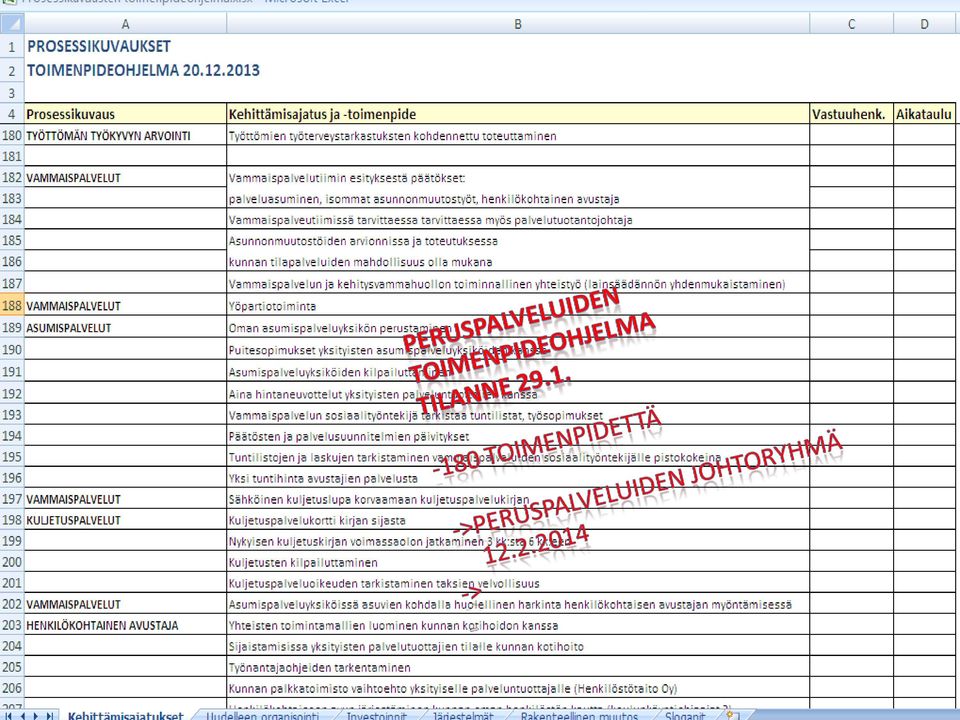The height and width of the screenshot is (720, 960).
Task: Select row 4 by its row header
Action: point(12,114)
